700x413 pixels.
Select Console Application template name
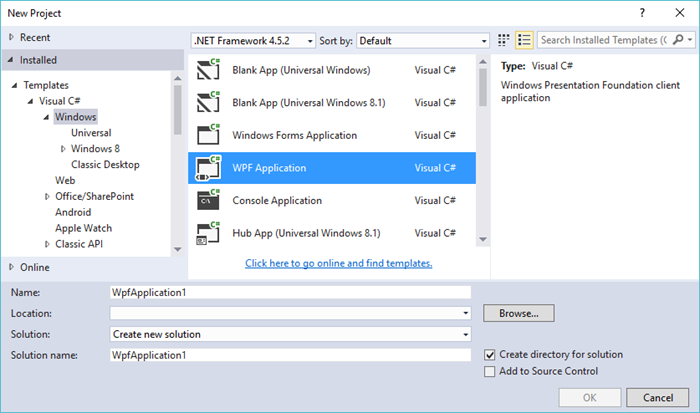tap(277, 200)
